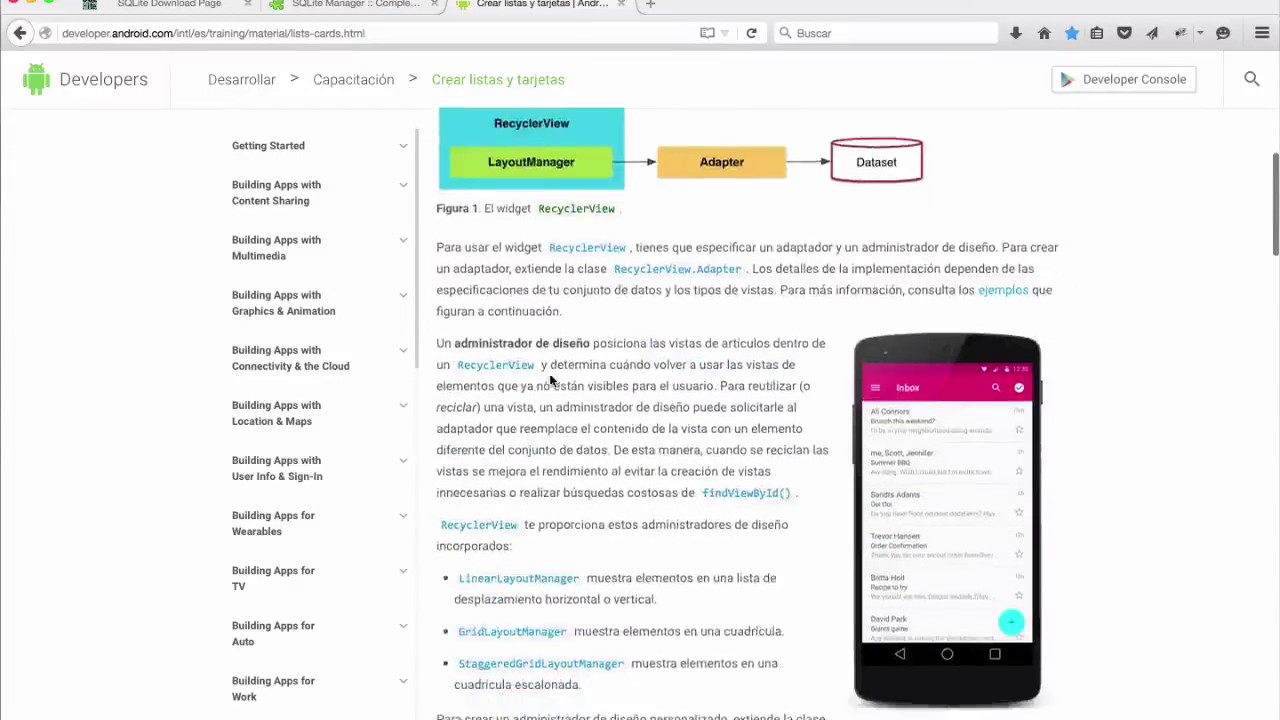This screenshot has height=720, width=1280.
Task: Follow the ejemplos link
Action: (1003, 290)
